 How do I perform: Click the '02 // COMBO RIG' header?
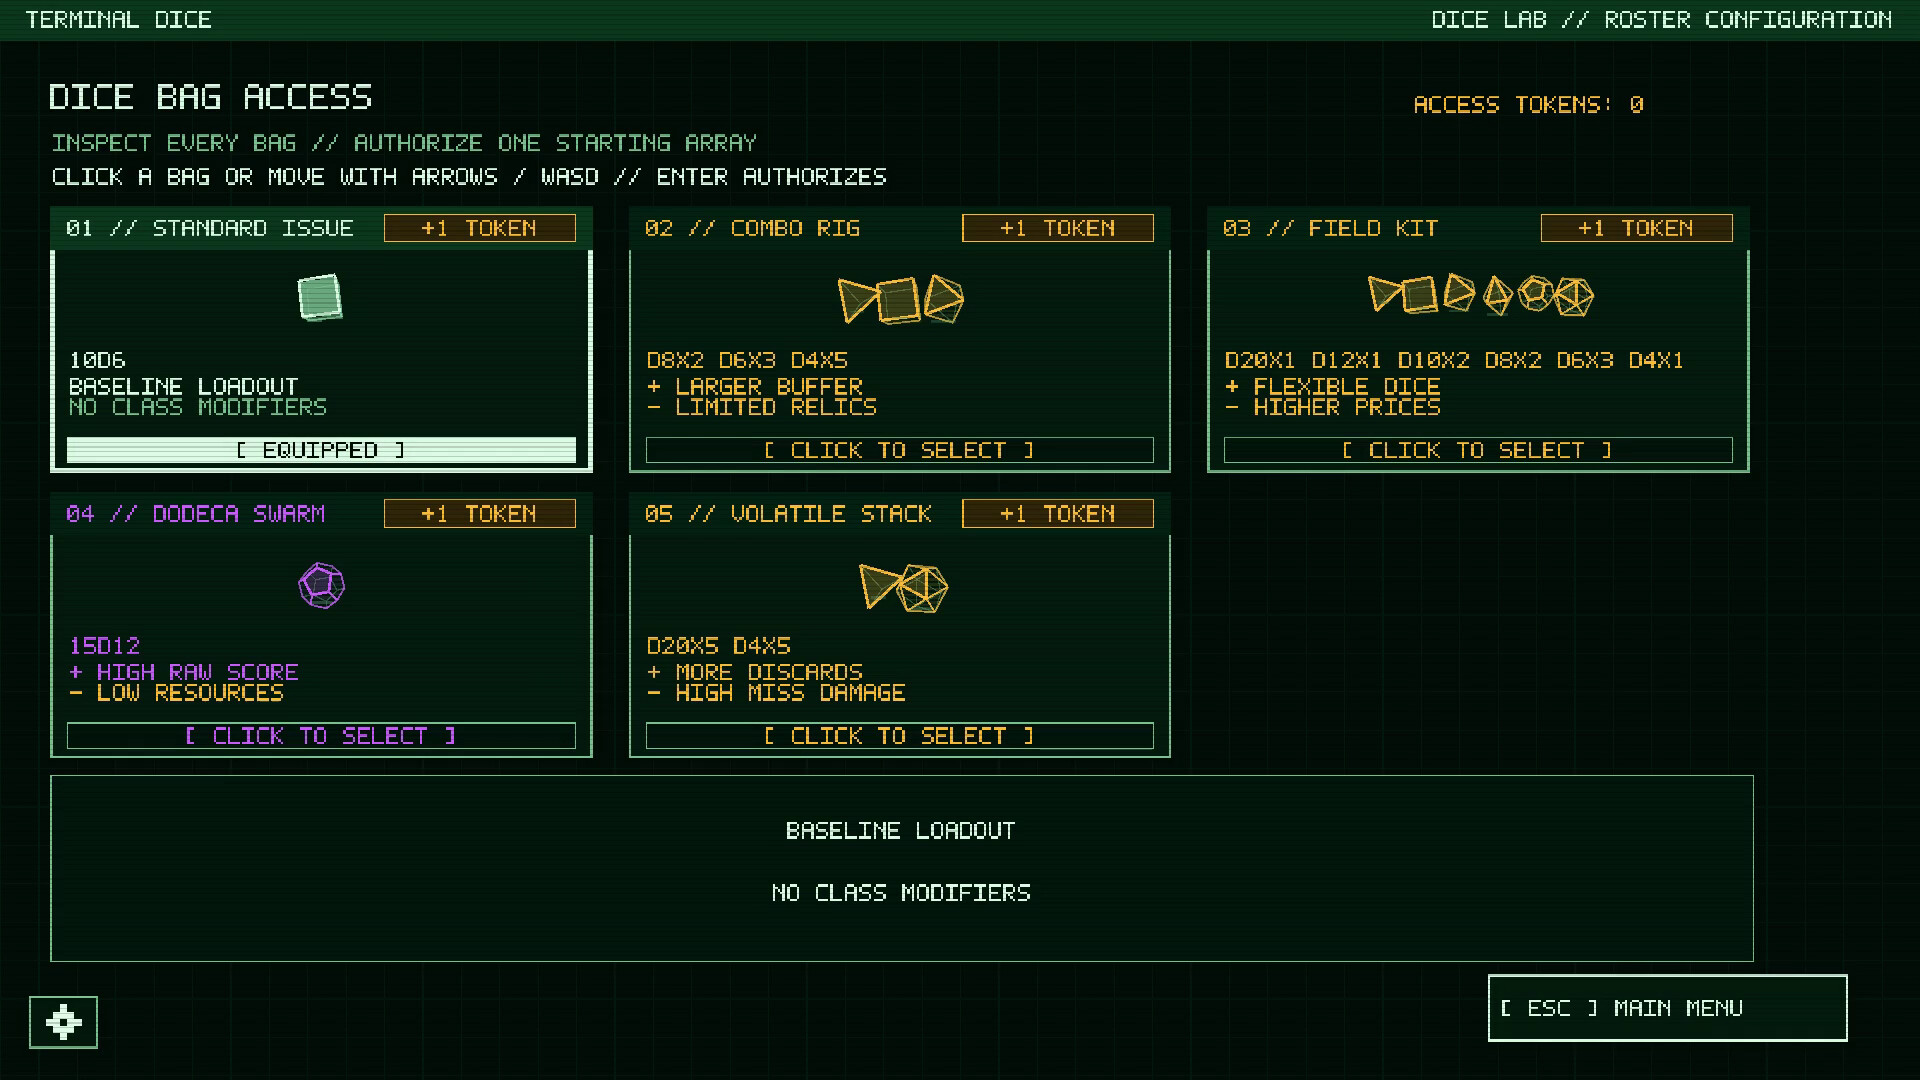tap(753, 228)
